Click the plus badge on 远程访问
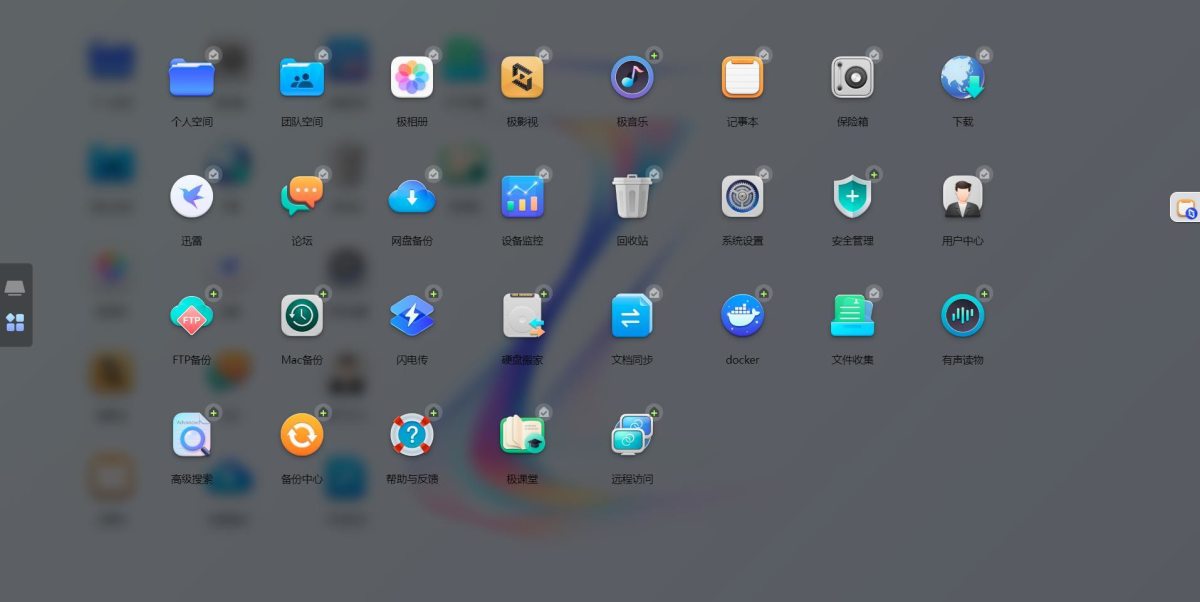The image size is (1200, 602). (x=654, y=412)
